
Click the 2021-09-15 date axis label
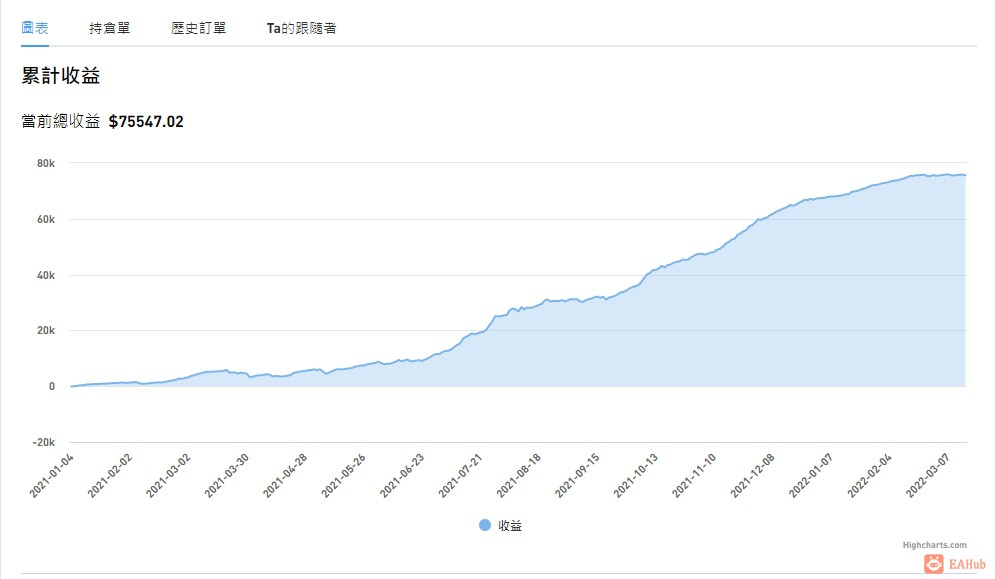tap(577, 476)
